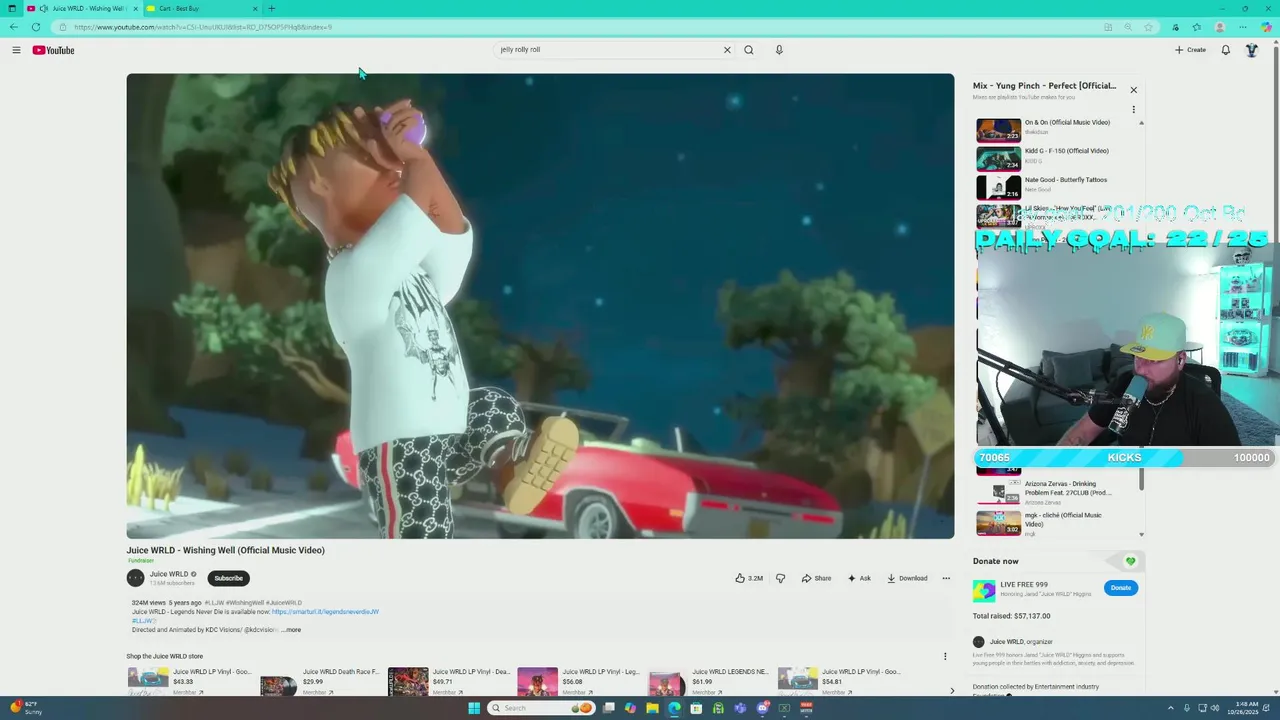Open Juice WRLD Death Race $29.99 product
This screenshot has height=720, width=1280.
320,682
